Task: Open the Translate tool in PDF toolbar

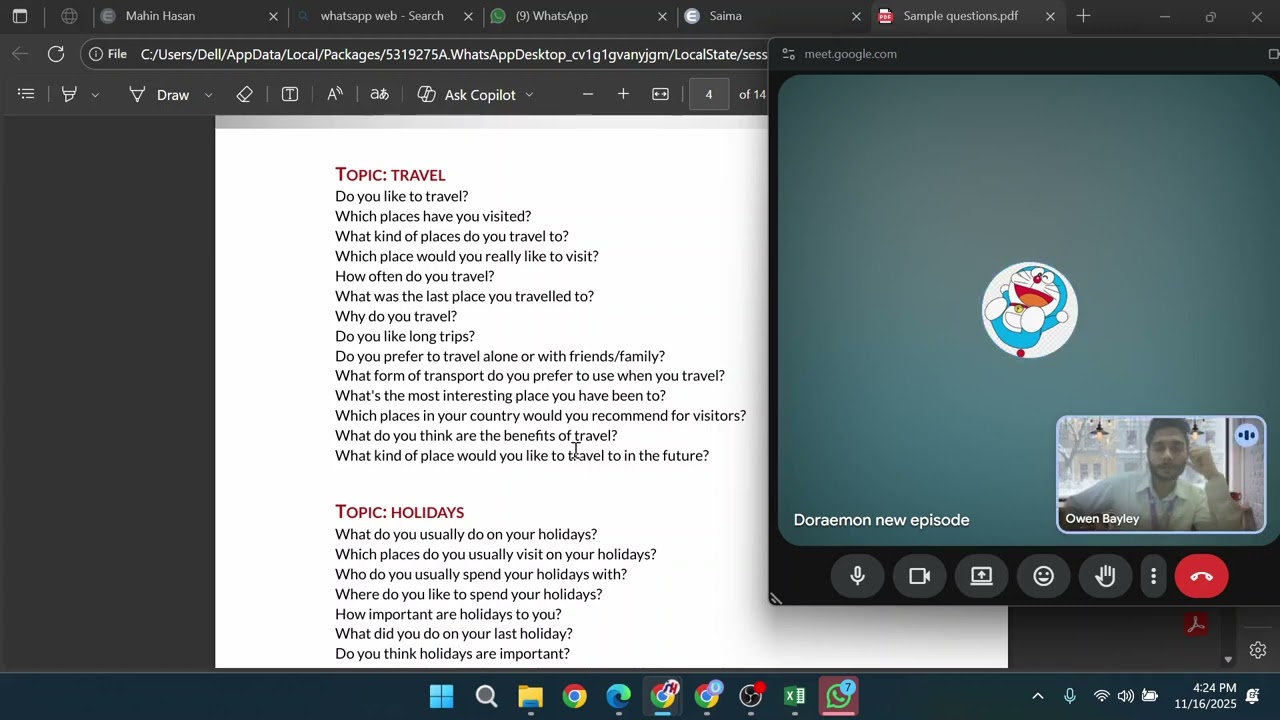Action: pos(379,94)
